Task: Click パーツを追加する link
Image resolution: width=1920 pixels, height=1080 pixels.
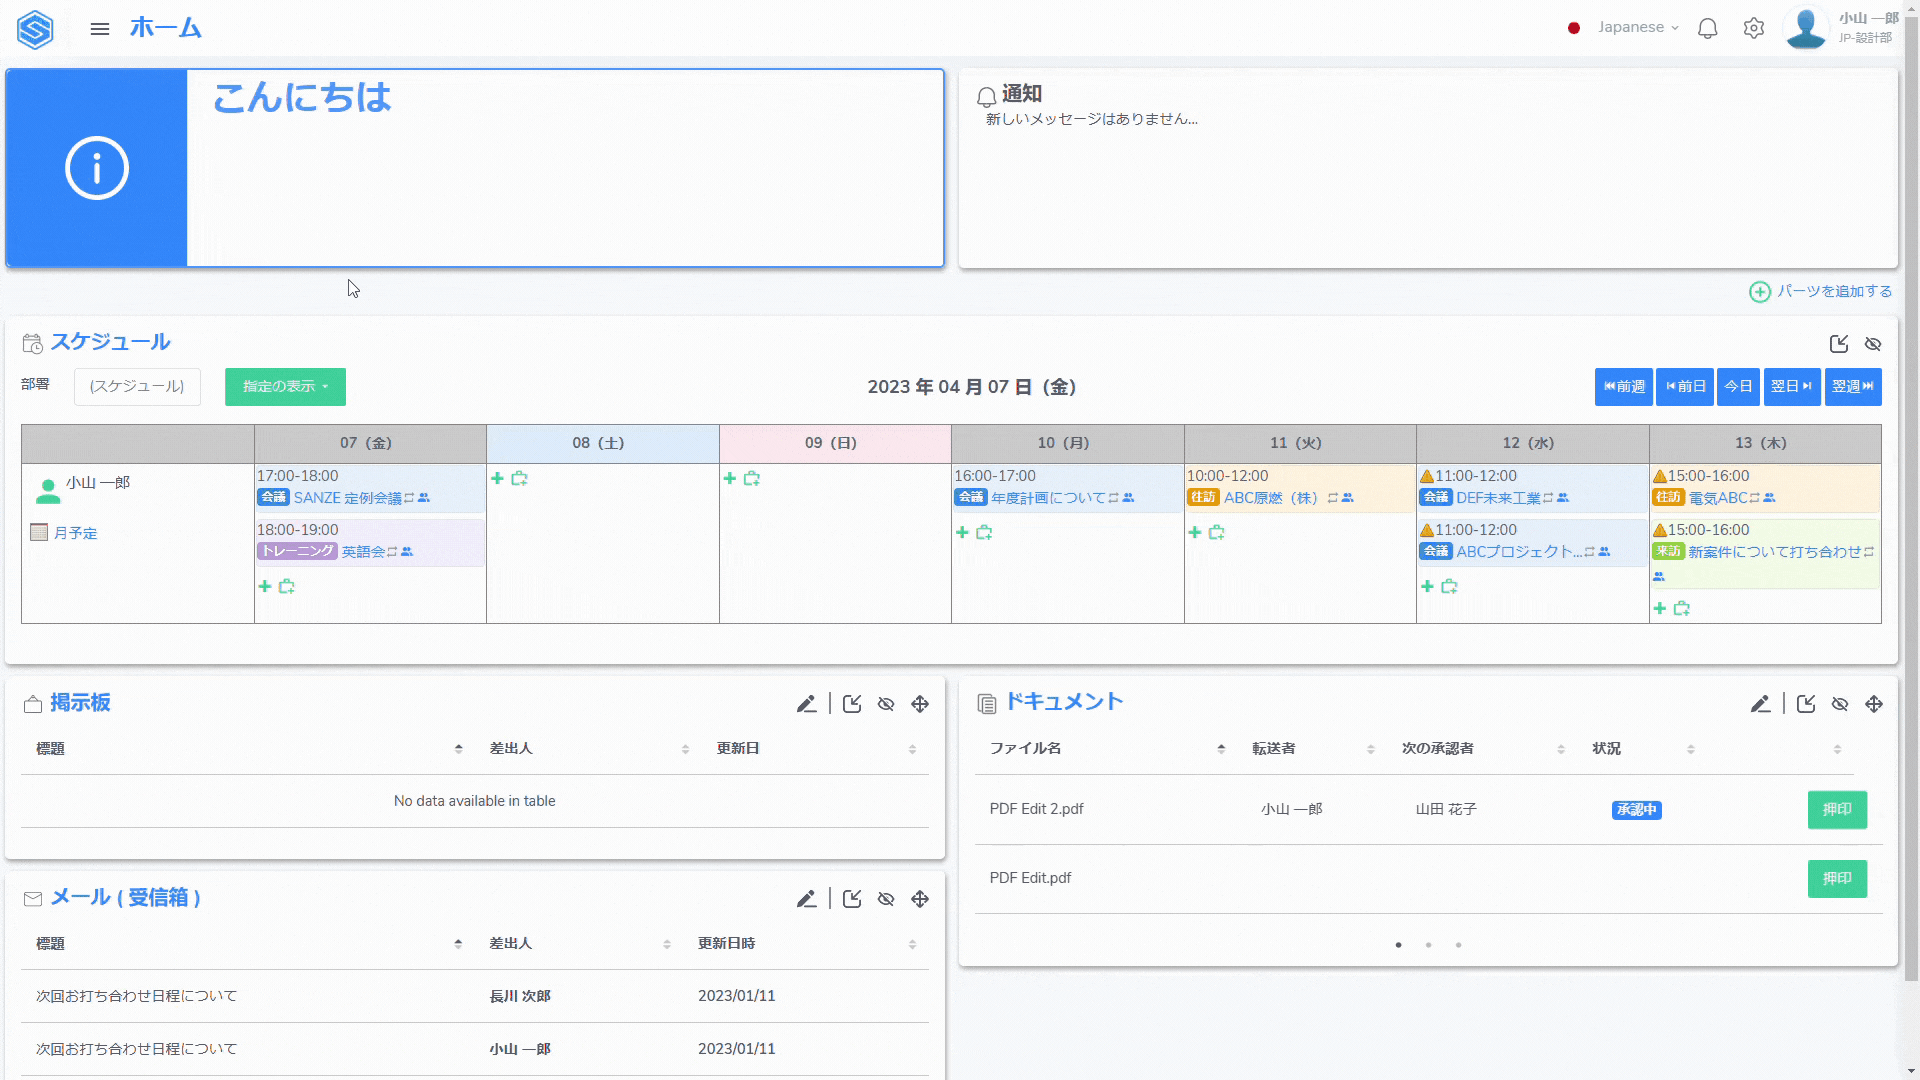Action: [1832, 291]
